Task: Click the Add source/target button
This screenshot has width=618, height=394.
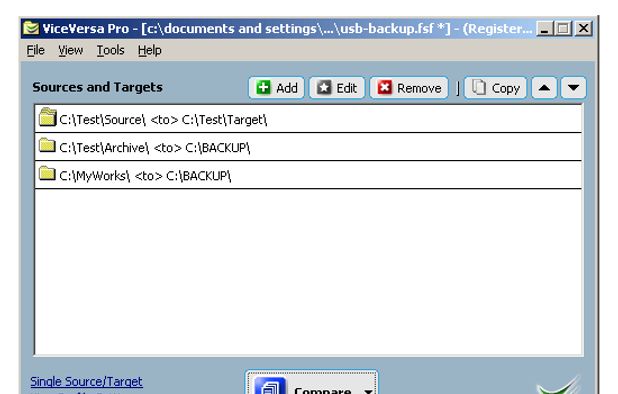Action: click(x=276, y=87)
